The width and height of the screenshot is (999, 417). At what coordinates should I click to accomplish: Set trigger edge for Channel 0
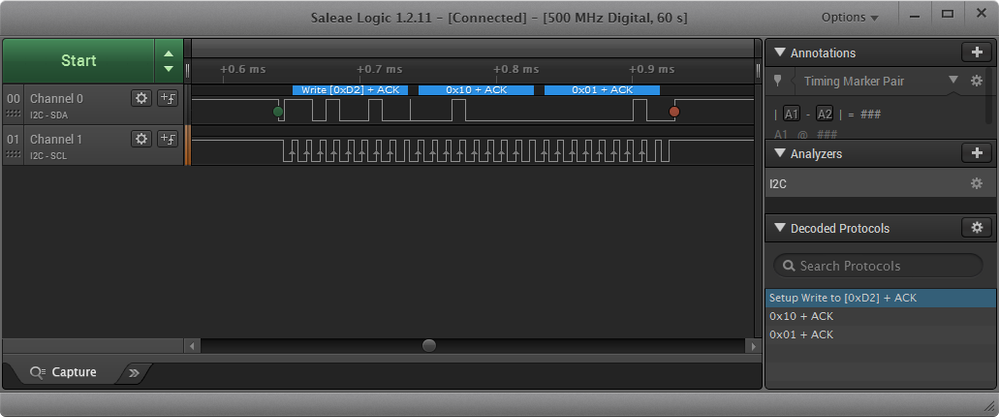pyautogui.click(x=168, y=98)
